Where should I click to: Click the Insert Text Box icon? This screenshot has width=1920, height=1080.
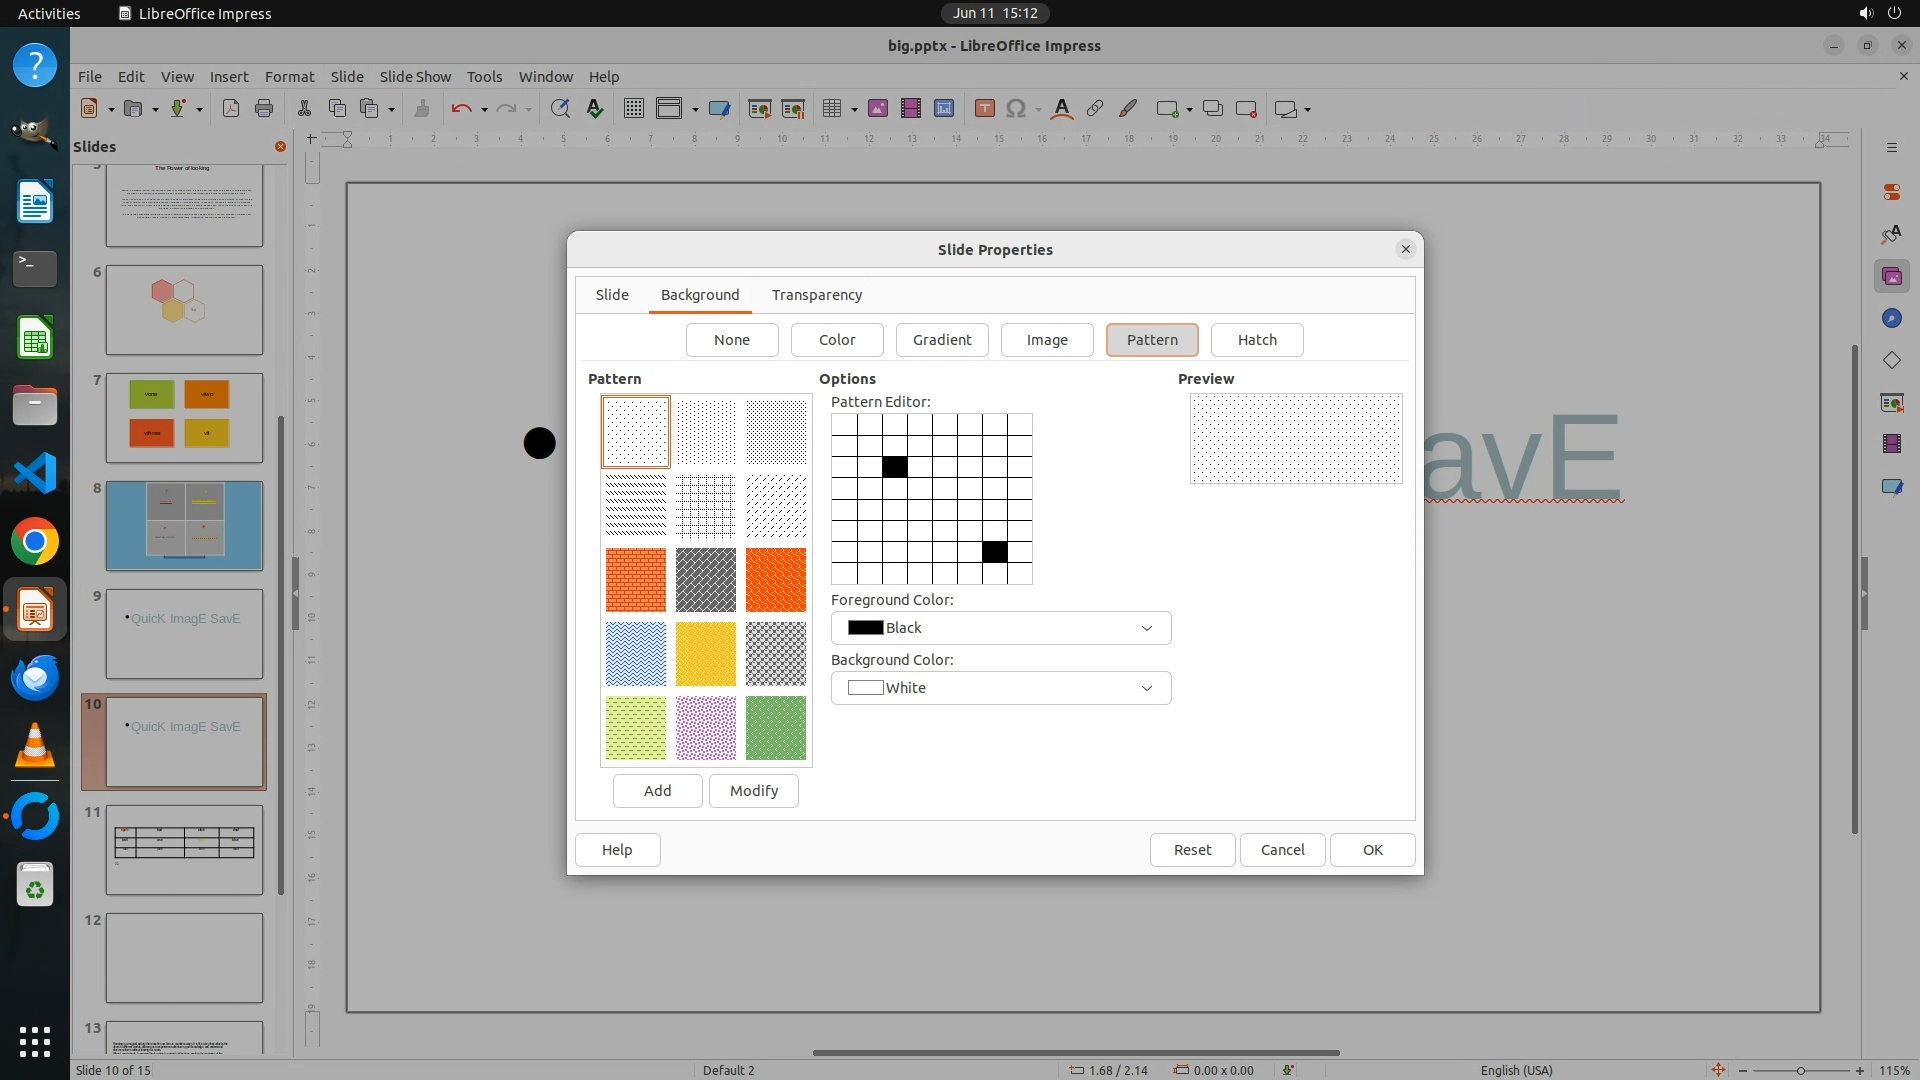click(984, 109)
